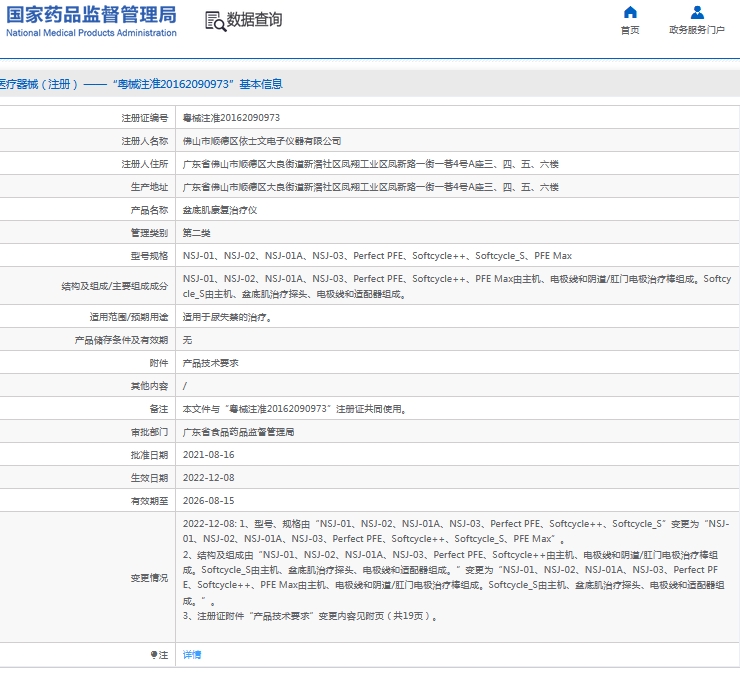
Task: Click the 备注 row label
Action: pyautogui.click(x=159, y=409)
